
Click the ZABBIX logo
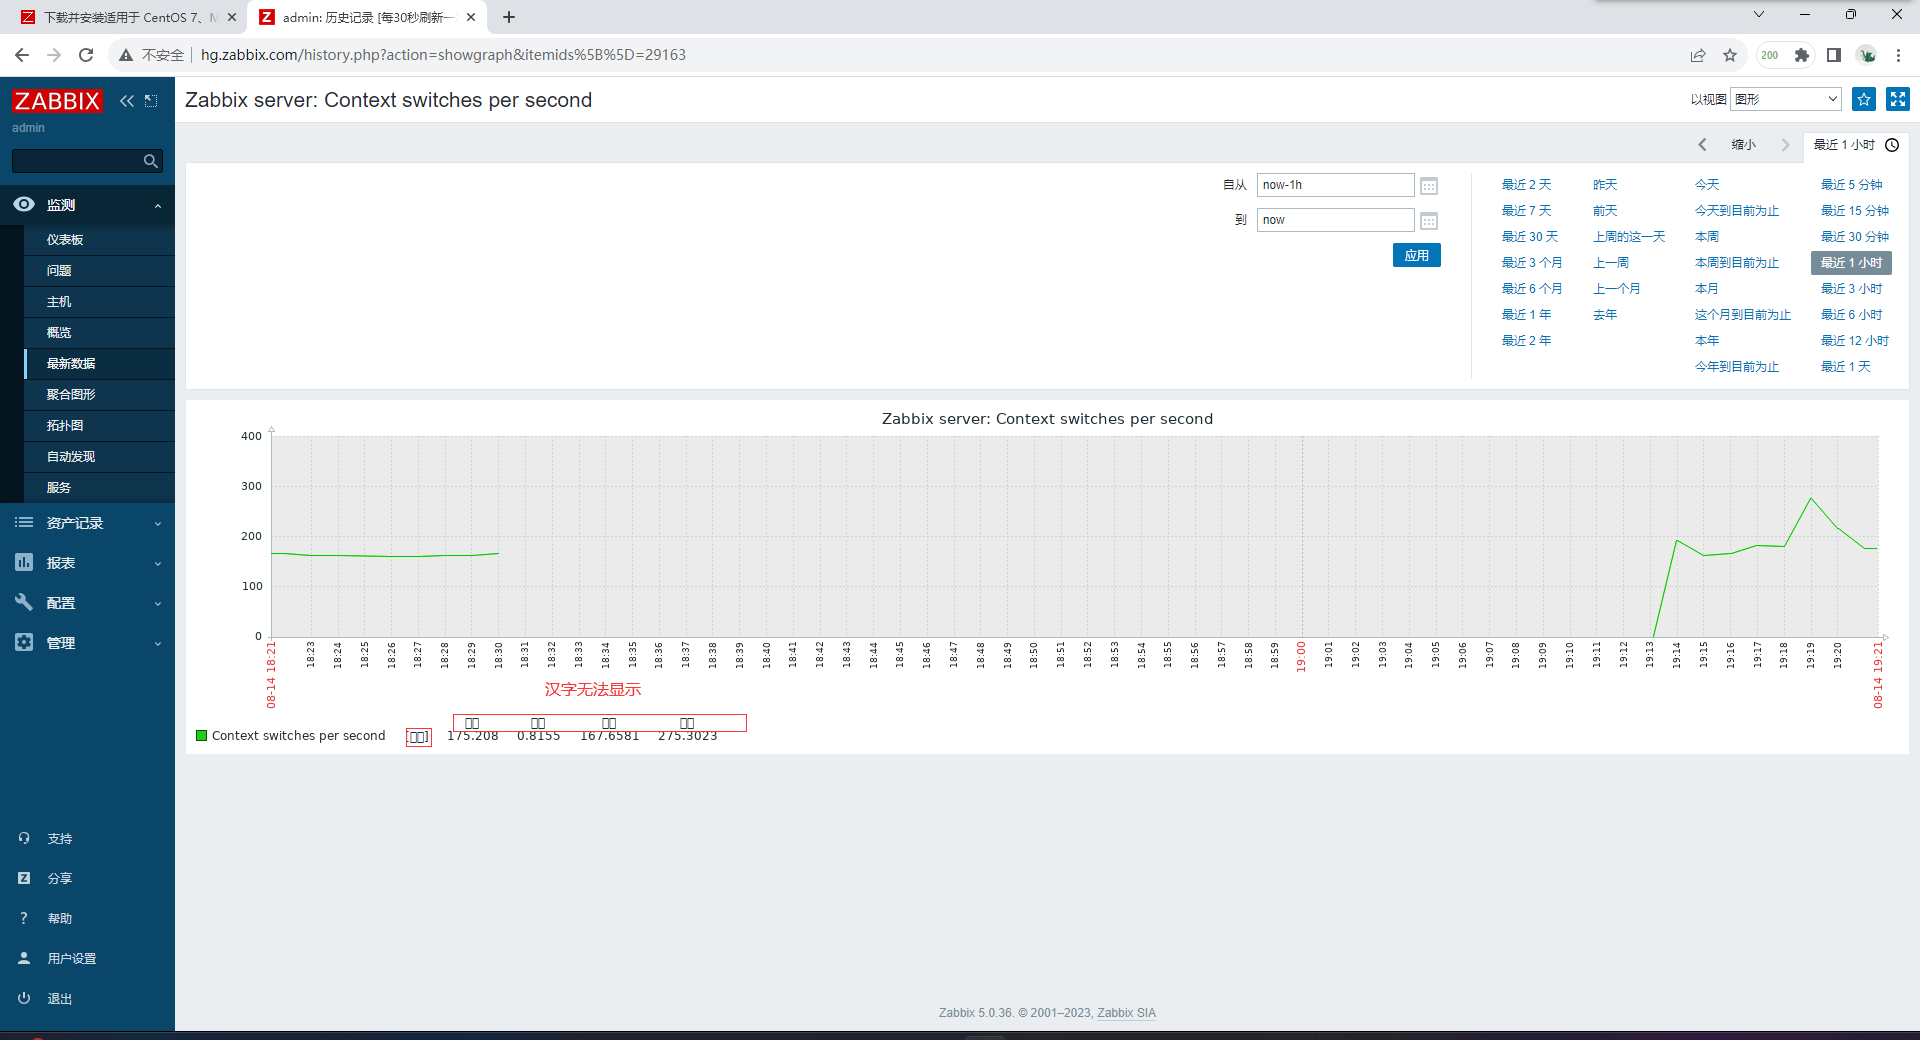57,101
